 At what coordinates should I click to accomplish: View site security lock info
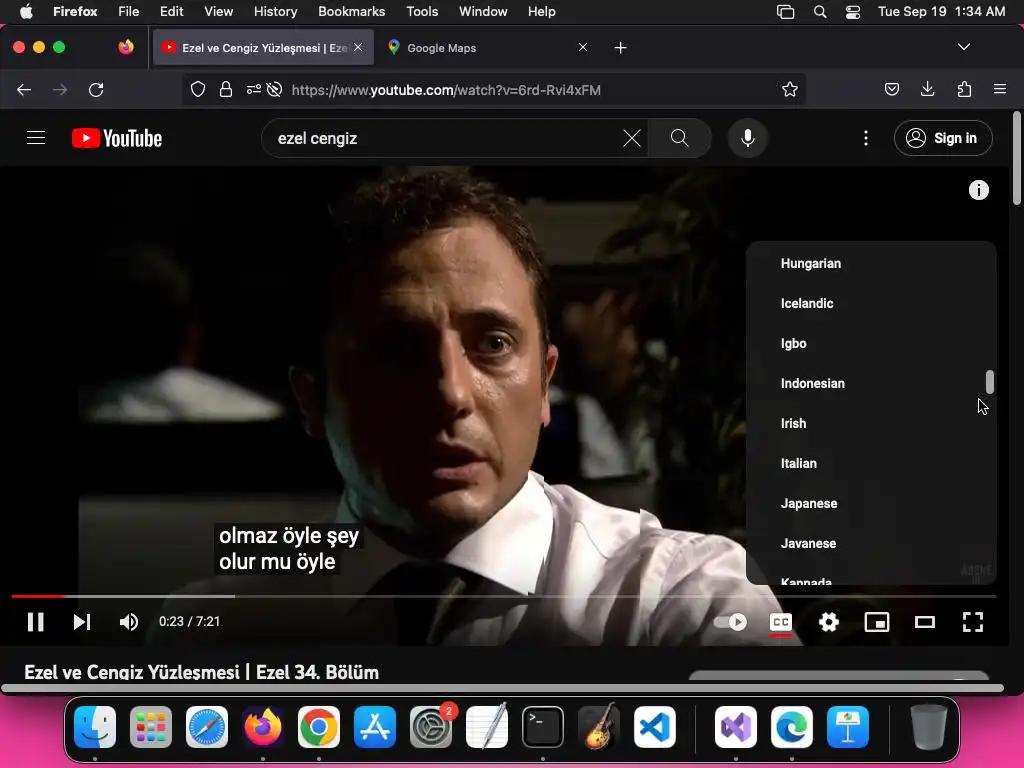coord(226,89)
